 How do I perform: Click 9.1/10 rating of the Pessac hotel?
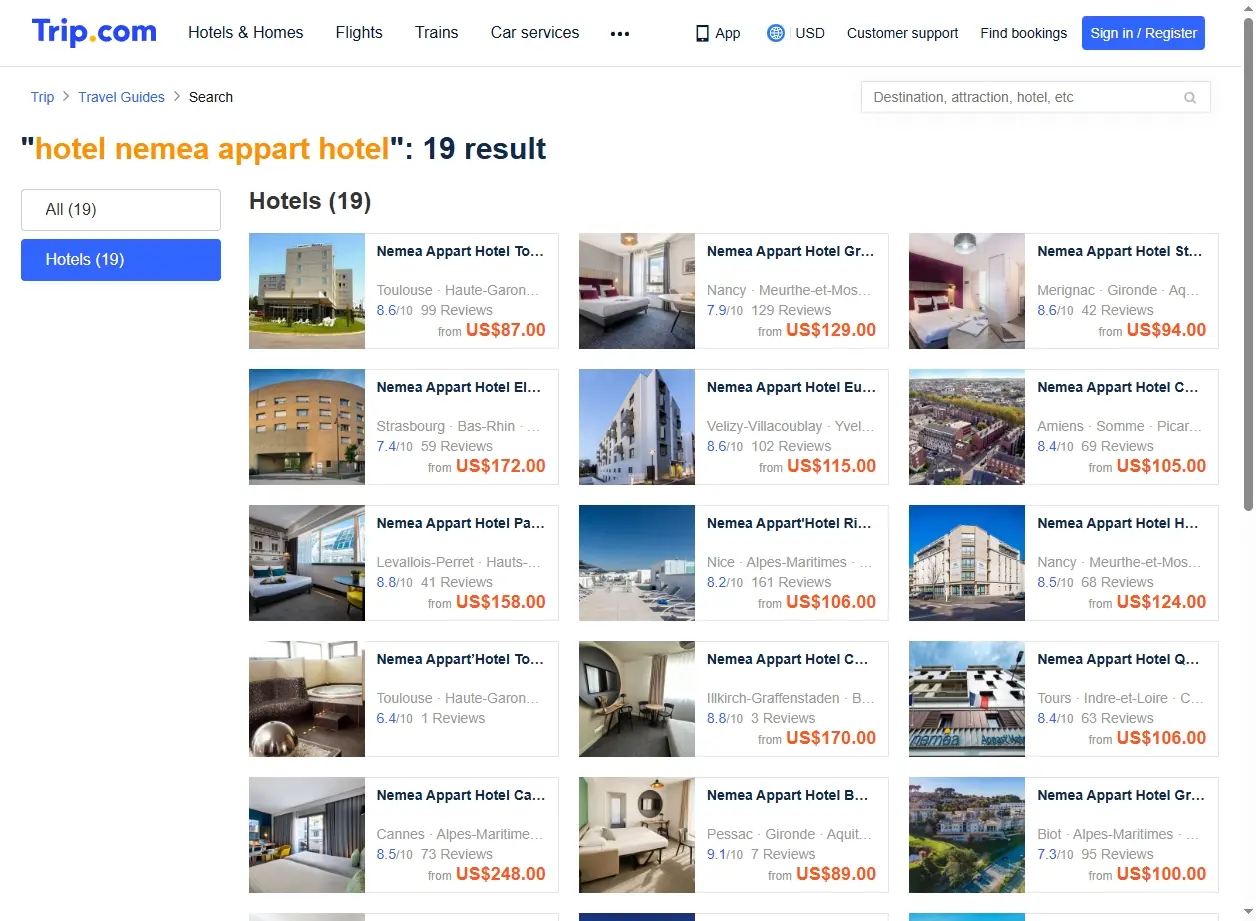coord(725,854)
